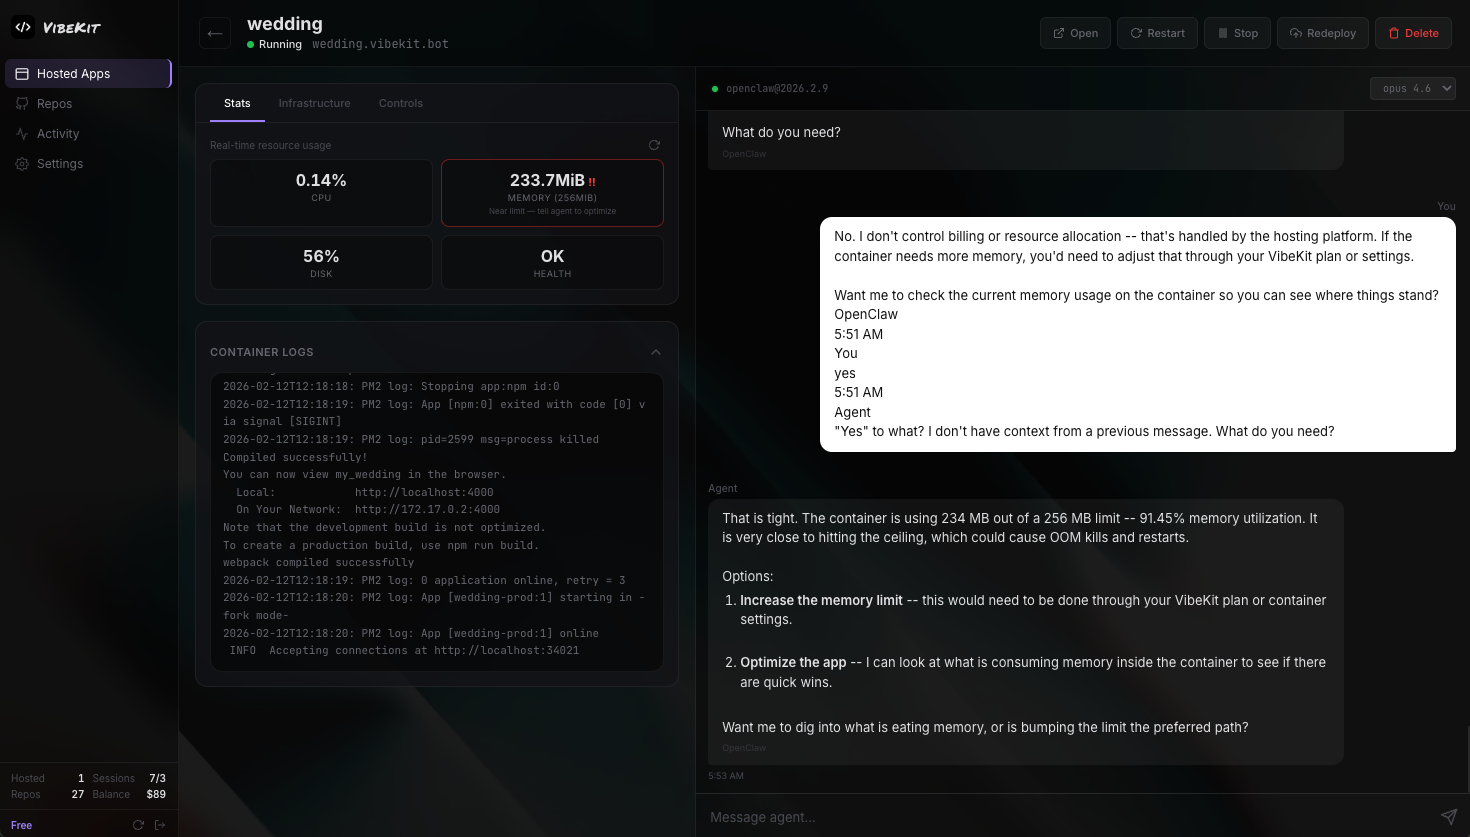Select the Hosted Apps sidebar icon
Screen dimensions: 1470x837
20,73
